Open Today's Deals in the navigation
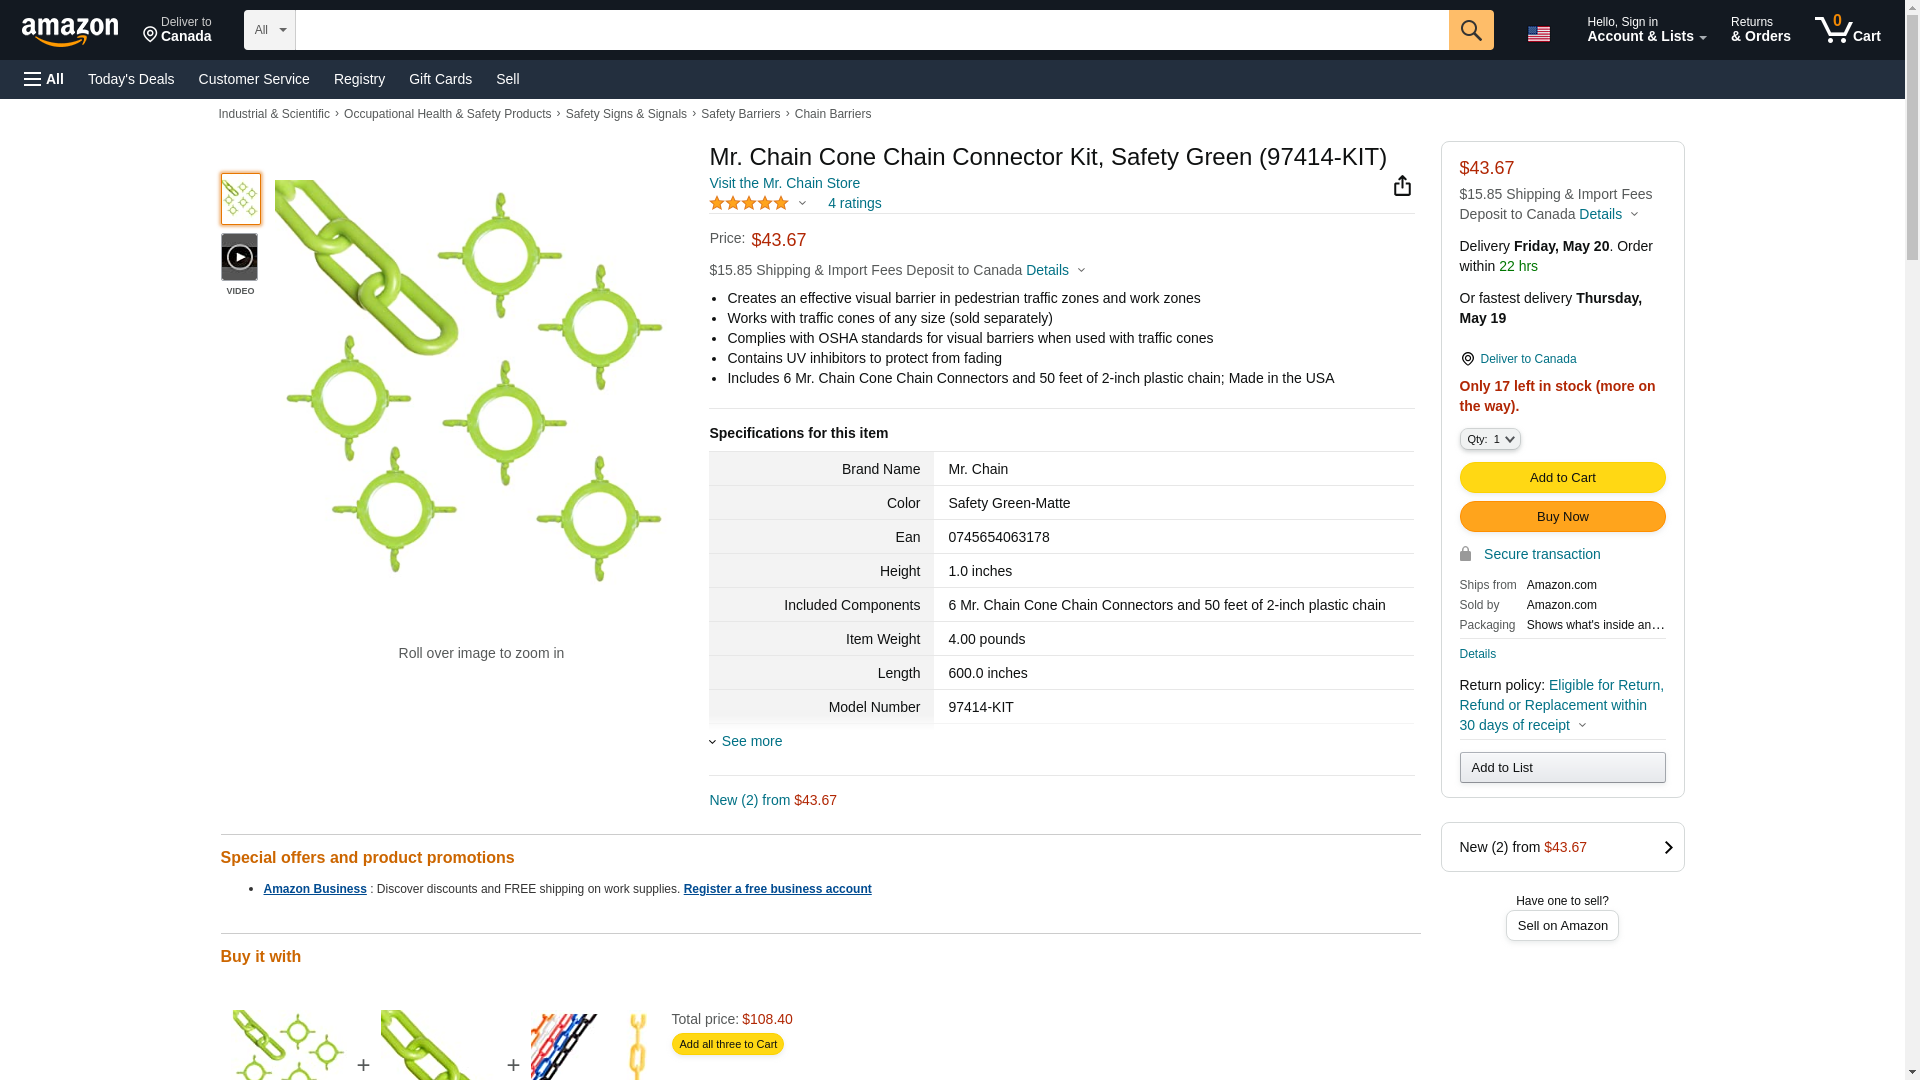The height and width of the screenshot is (1080, 1920). 131,79
